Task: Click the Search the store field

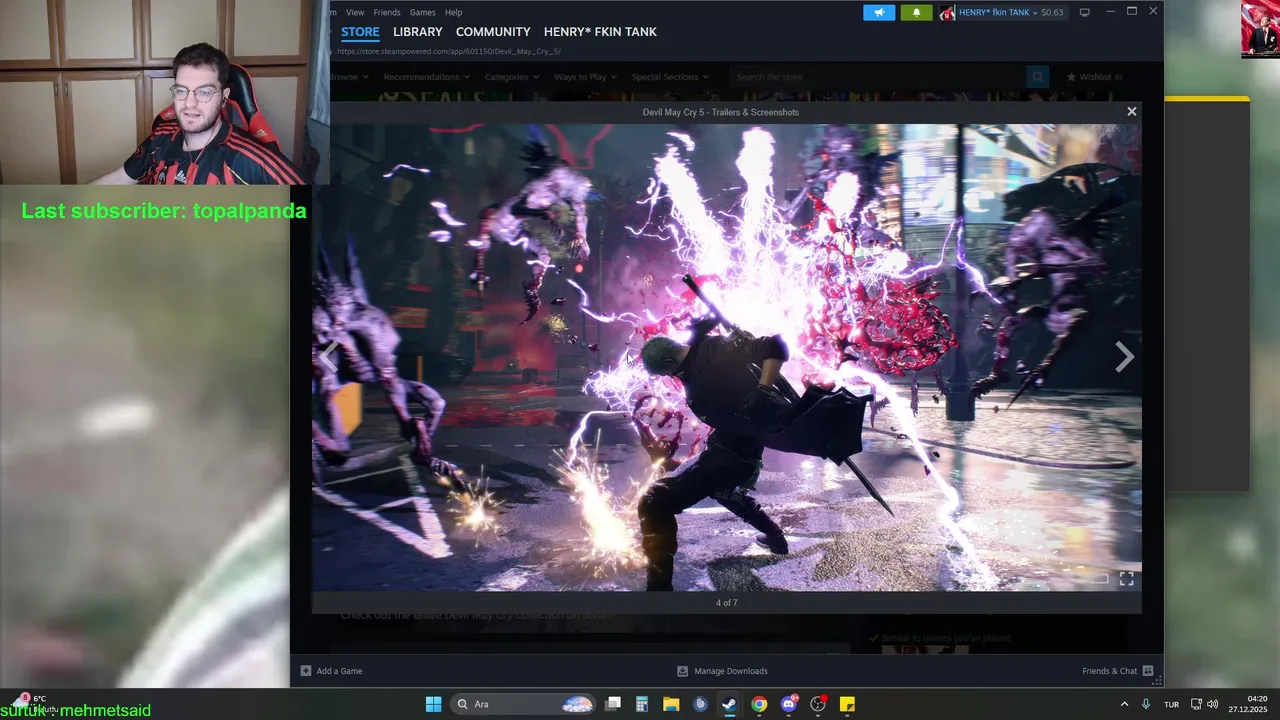Action: (877, 77)
